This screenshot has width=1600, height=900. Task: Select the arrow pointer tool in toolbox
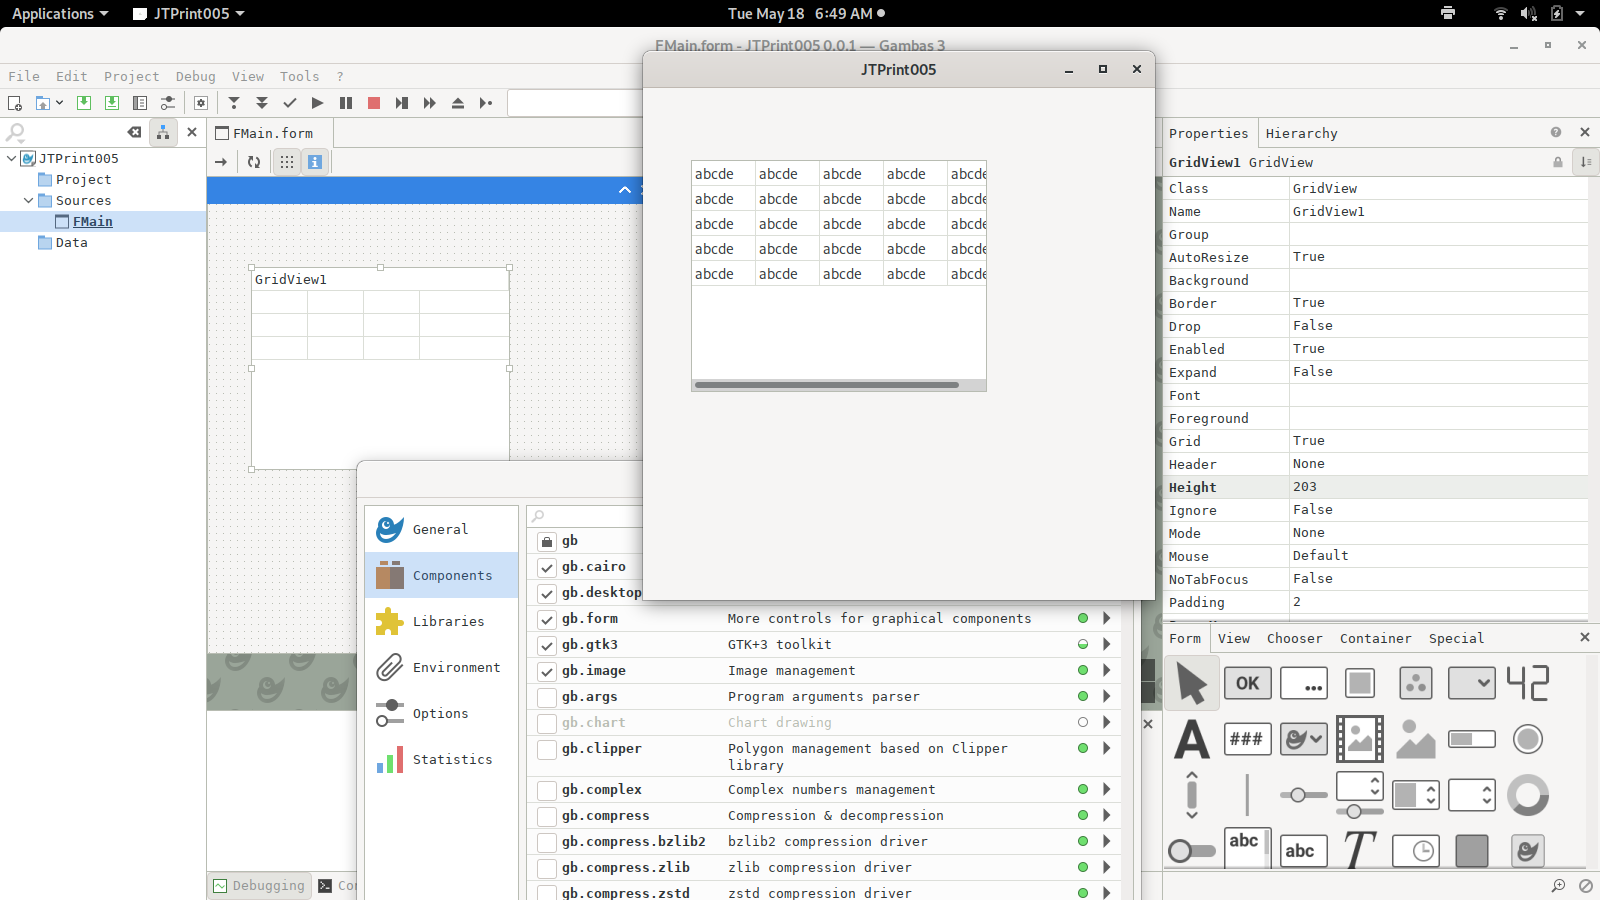pyautogui.click(x=1191, y=684)
